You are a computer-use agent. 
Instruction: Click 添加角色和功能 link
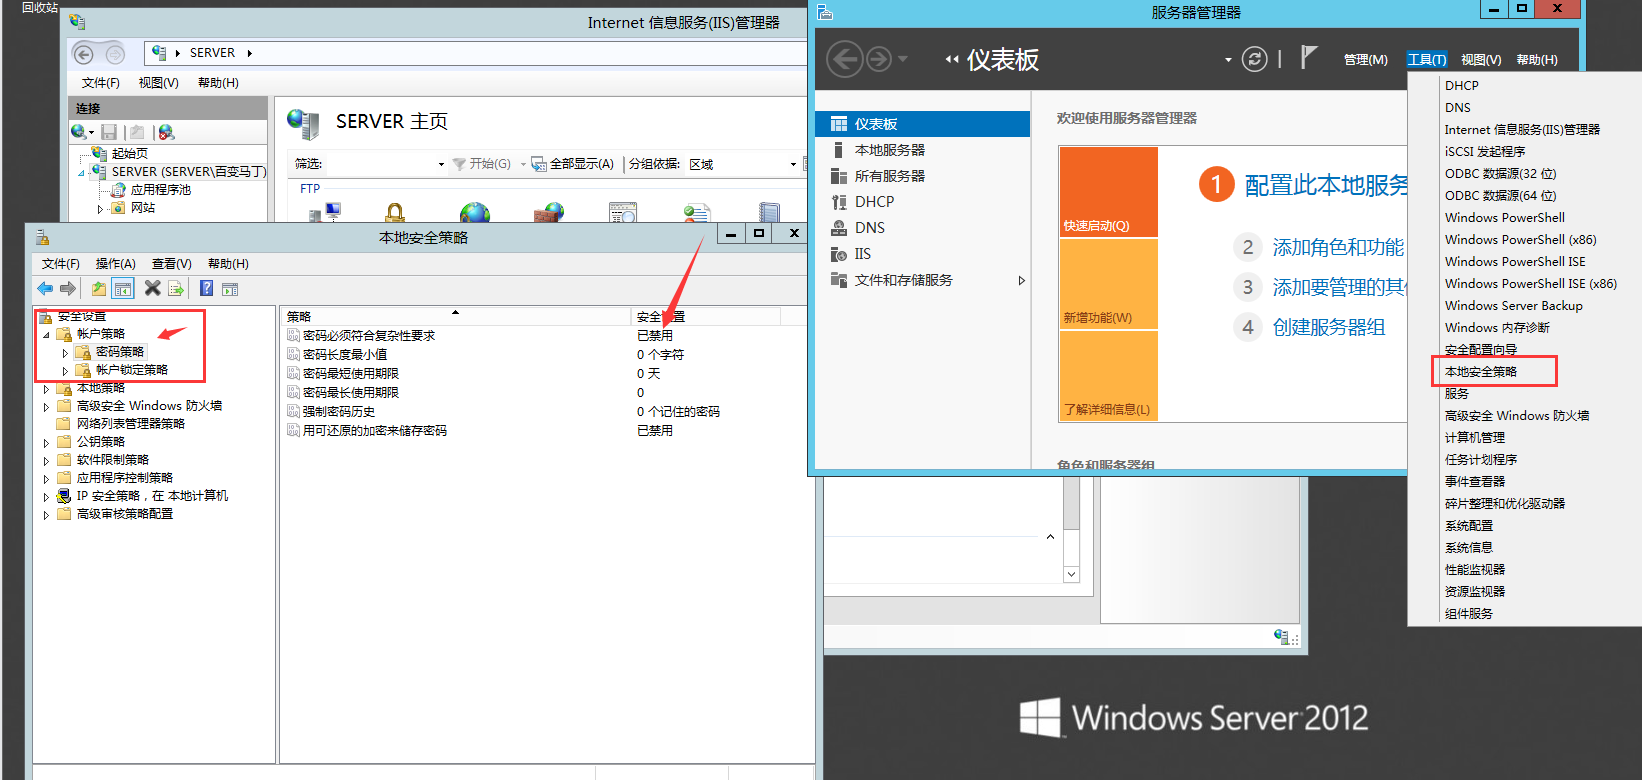tap(1338, 247)
